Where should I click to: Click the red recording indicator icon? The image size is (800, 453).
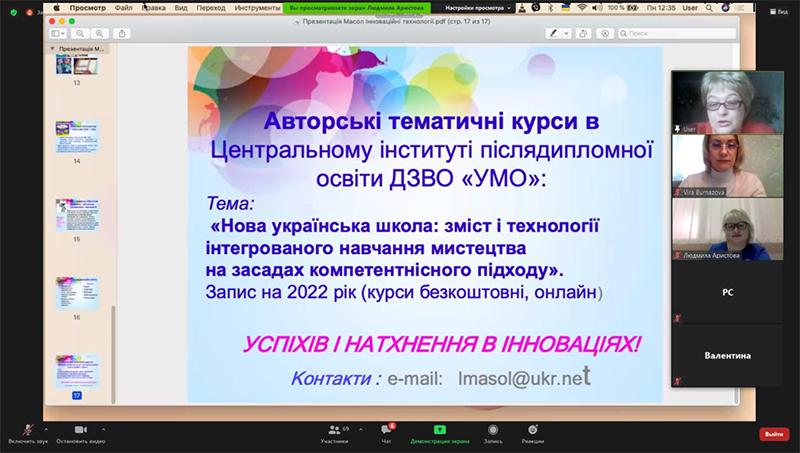pos(30,12)
